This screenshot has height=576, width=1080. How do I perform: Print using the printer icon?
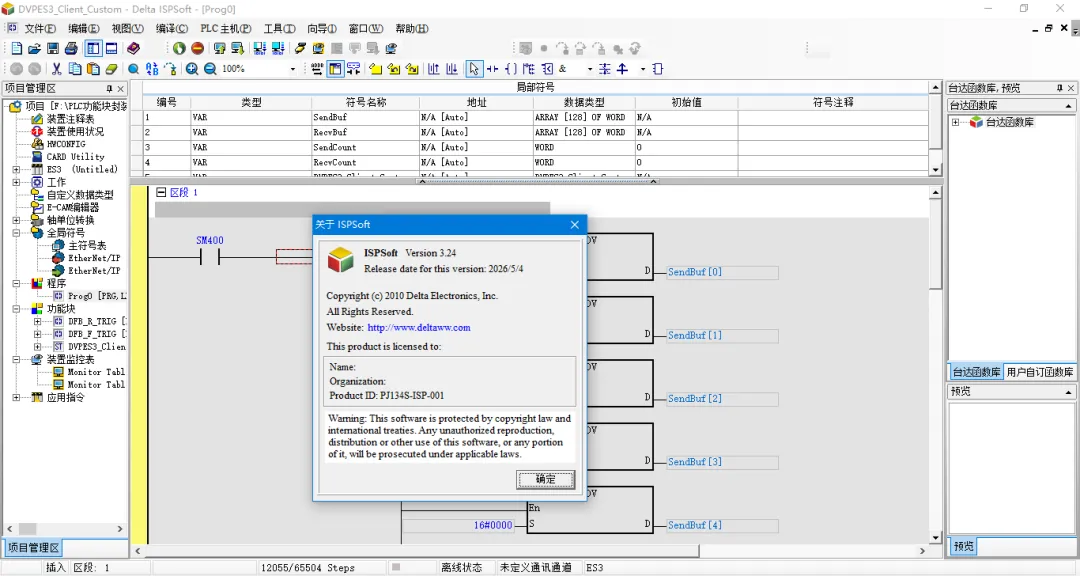[x=71, y=48]
